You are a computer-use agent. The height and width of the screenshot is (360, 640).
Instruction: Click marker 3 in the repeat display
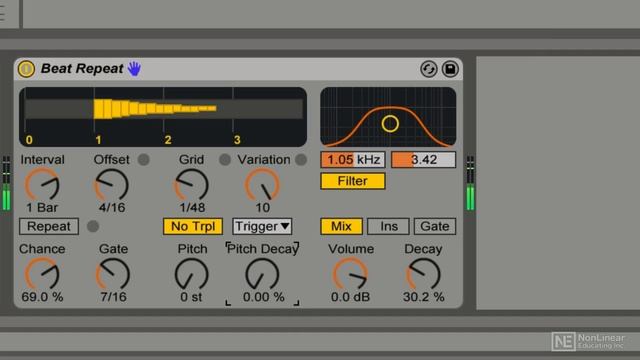(x=237, y=140)
